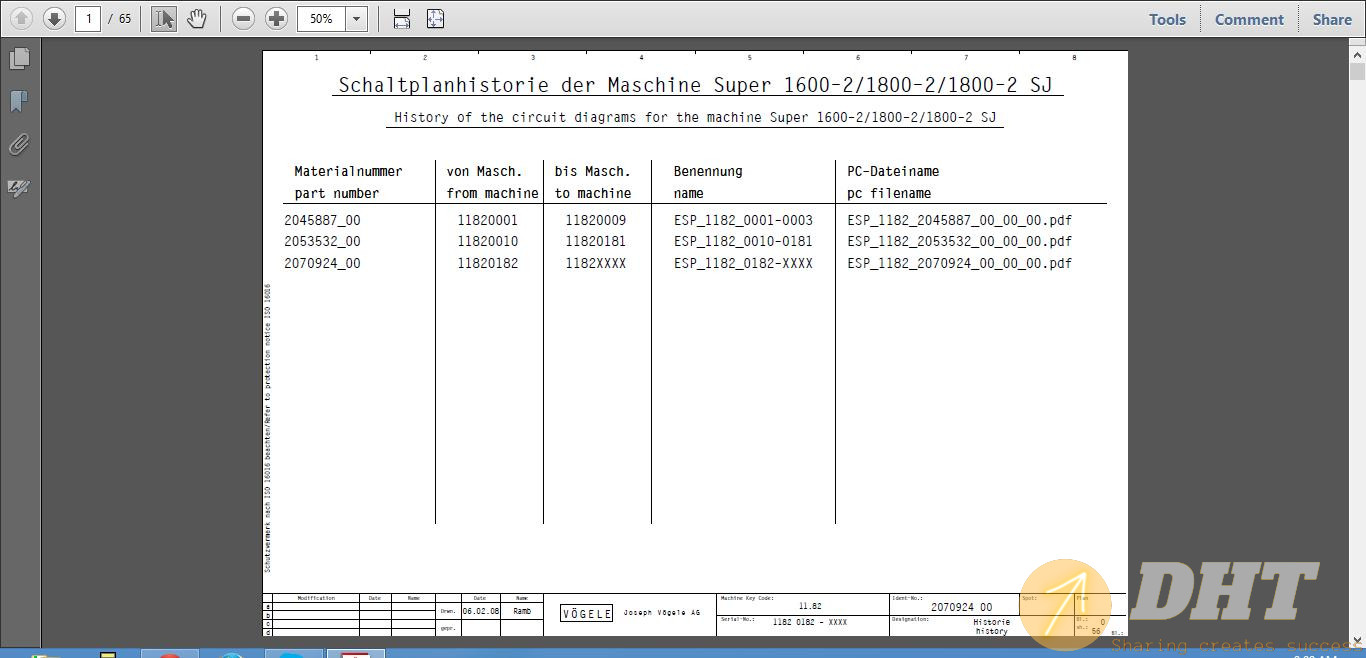Click name ESP_1182_0010-0181
Image resolution: width=1366 pixels, height=658 pixels.
(x=743, y=241)
